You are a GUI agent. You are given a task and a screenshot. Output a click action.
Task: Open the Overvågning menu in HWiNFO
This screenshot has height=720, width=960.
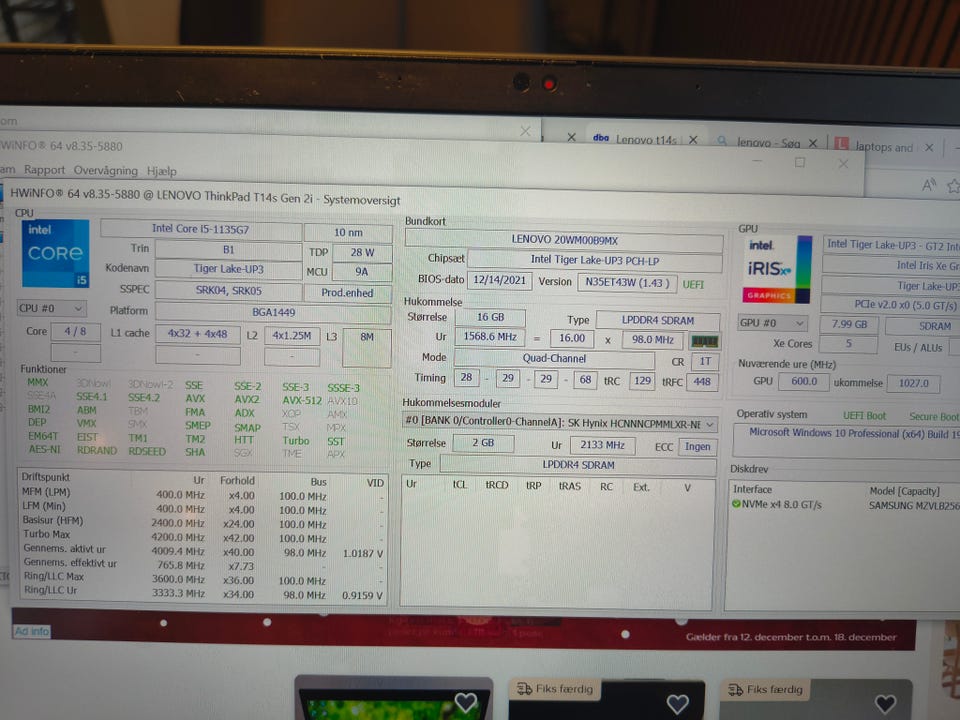click(105, 170)
